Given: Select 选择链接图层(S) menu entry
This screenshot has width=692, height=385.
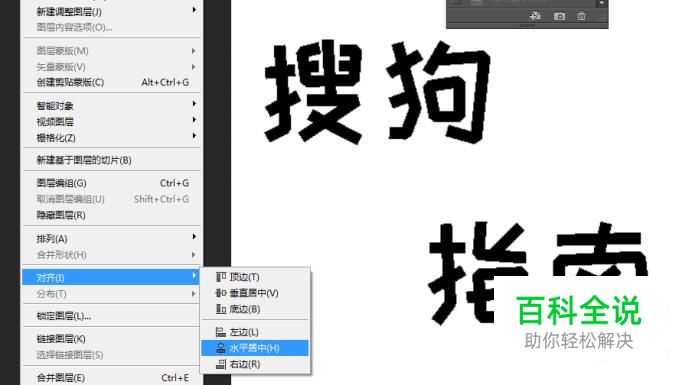Looking at the screenshot, I should pos(111,355).
